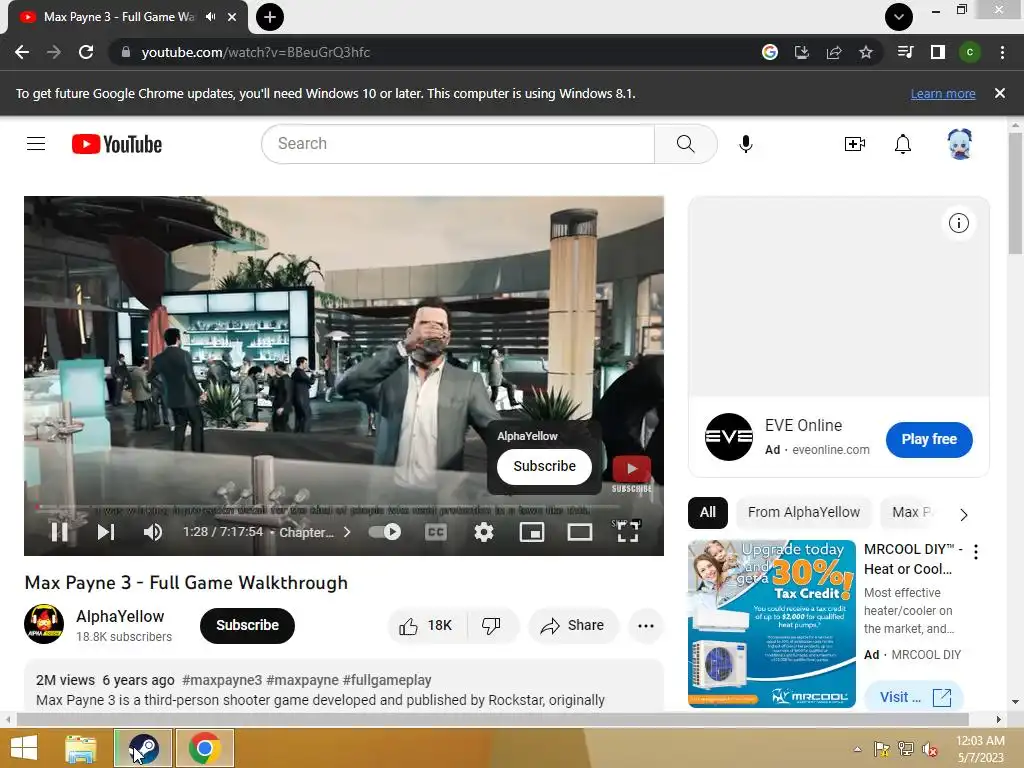This screenshot has width=1024, height=768.
Task: Mute the video player volume
Action: coord(153,532)
